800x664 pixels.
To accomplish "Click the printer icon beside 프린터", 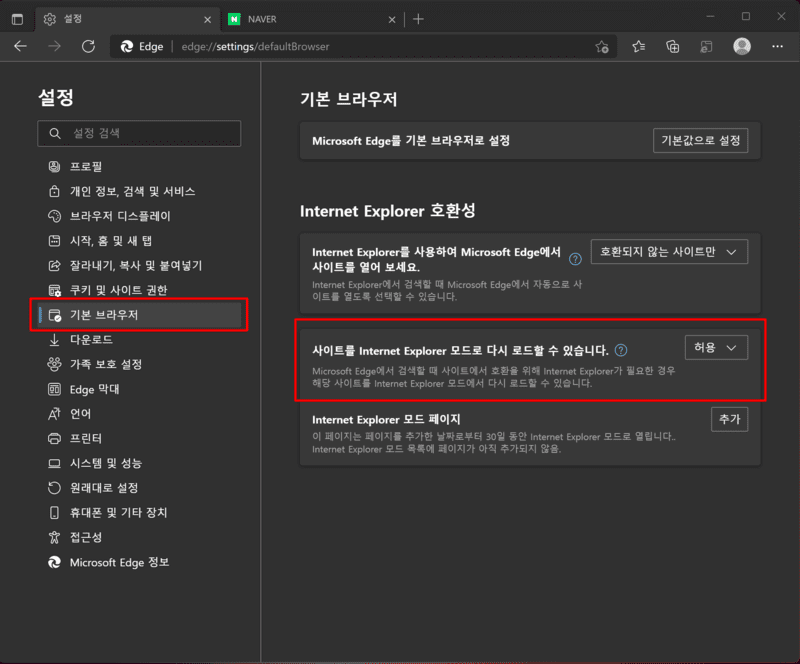I will point(54,438).
